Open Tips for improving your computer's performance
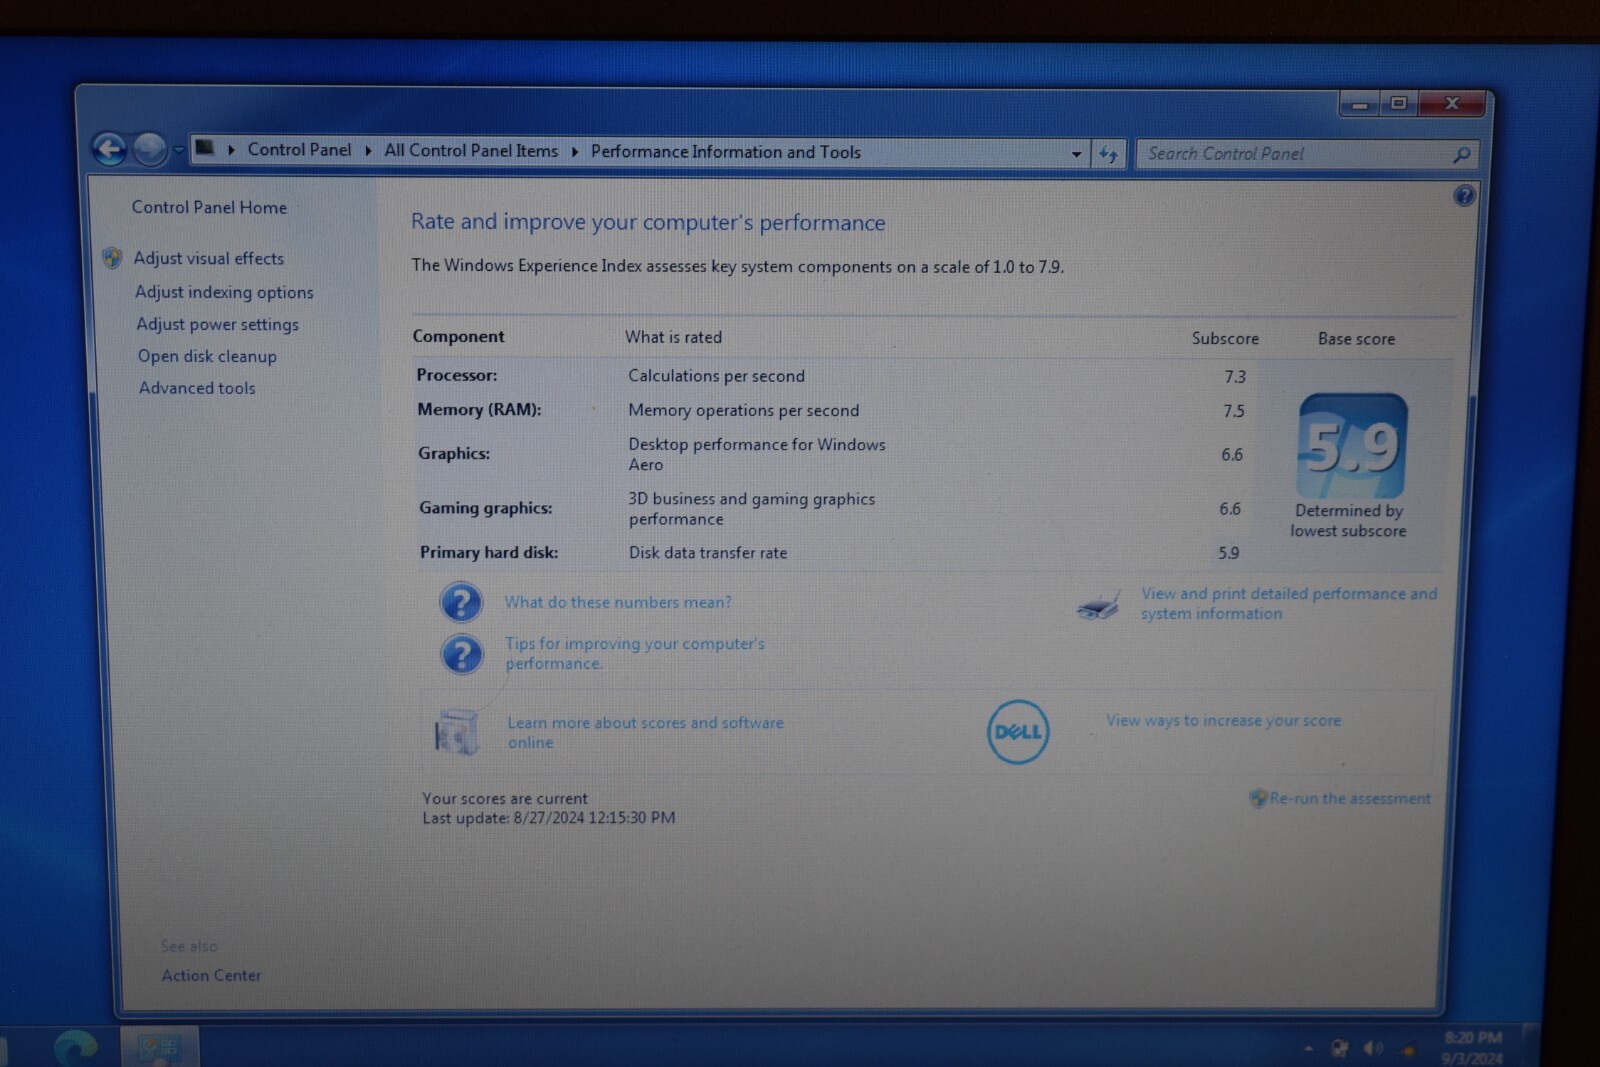 click(634, 653)
